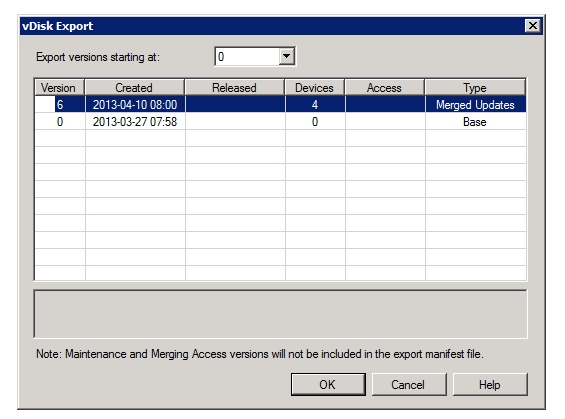
Task: Click the Base type cell
Action: point(475,122)
